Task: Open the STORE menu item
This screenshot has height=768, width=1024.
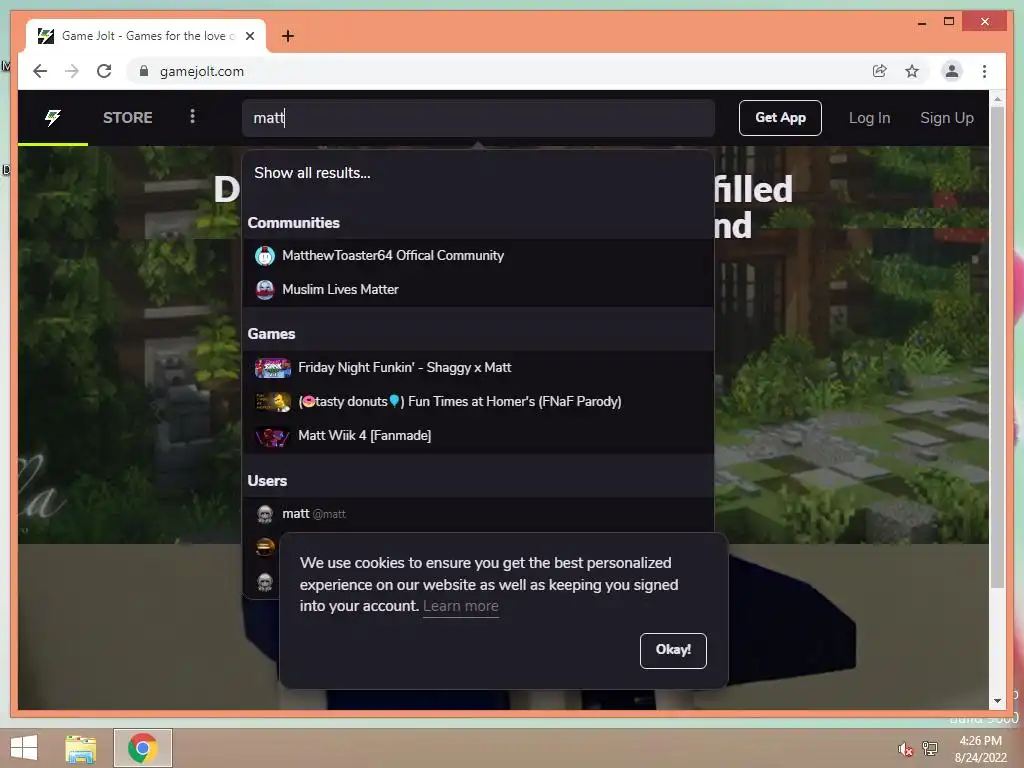Action: pyautogui.click(x=127, y=118)
